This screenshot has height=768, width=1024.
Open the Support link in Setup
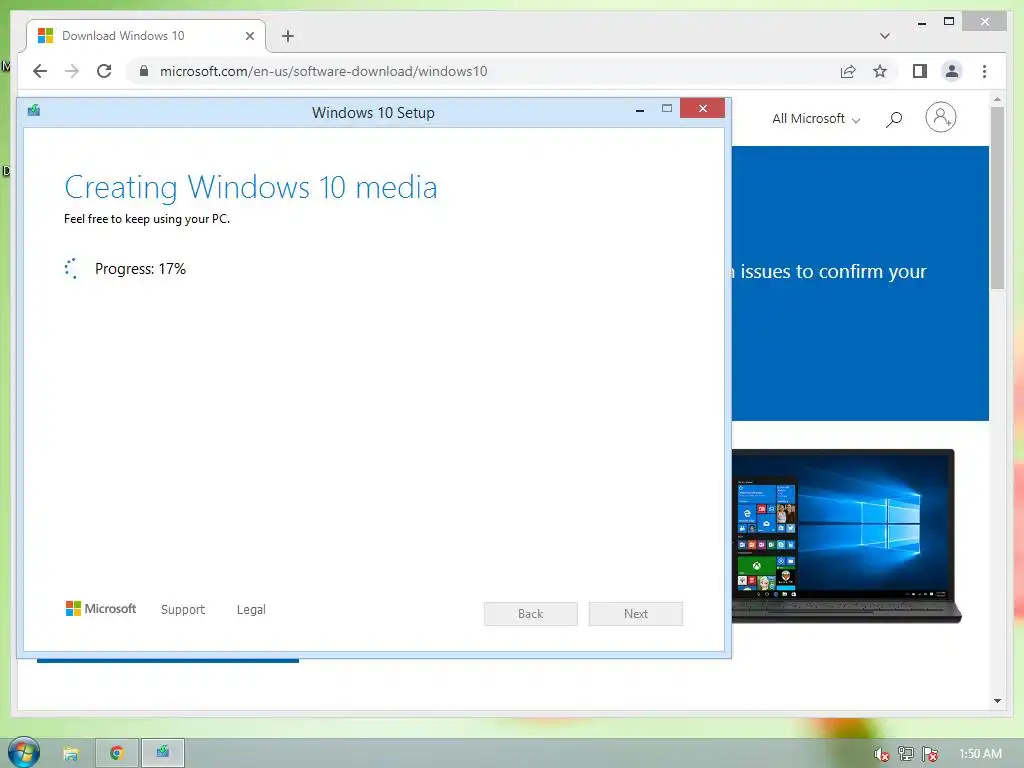click(x=183, y=609)
